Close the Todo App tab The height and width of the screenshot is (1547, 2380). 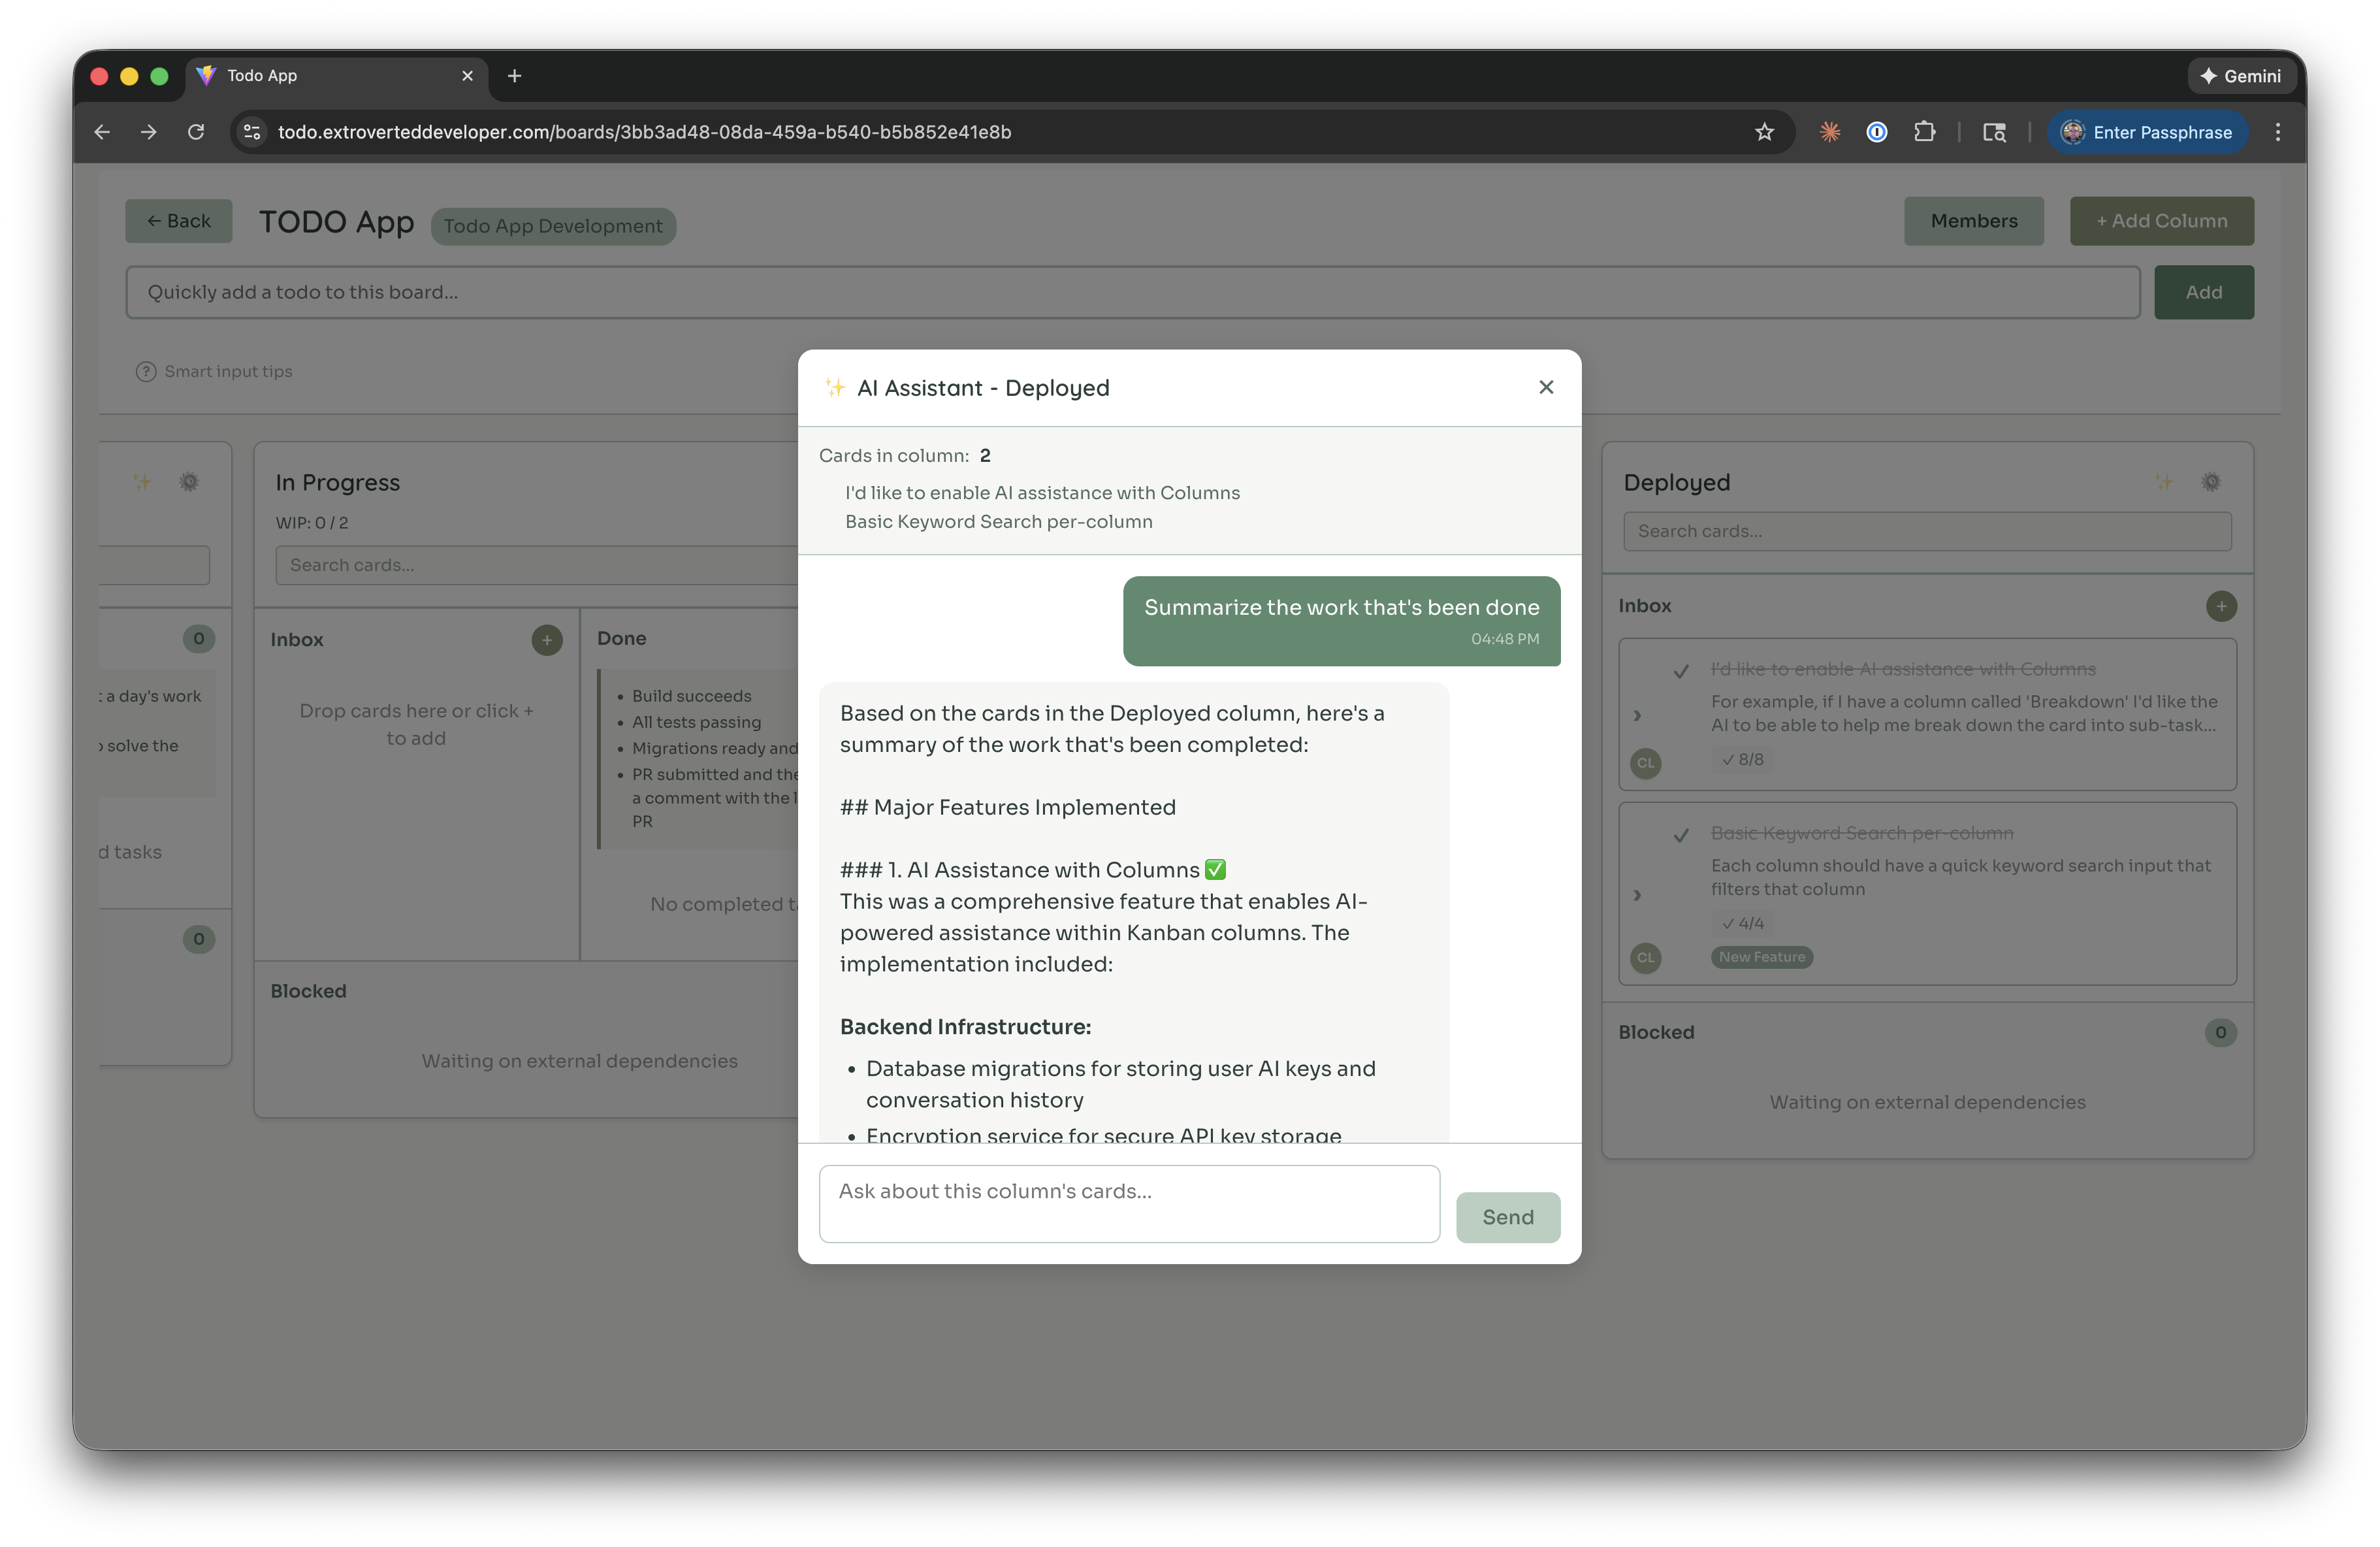point(467,76)
